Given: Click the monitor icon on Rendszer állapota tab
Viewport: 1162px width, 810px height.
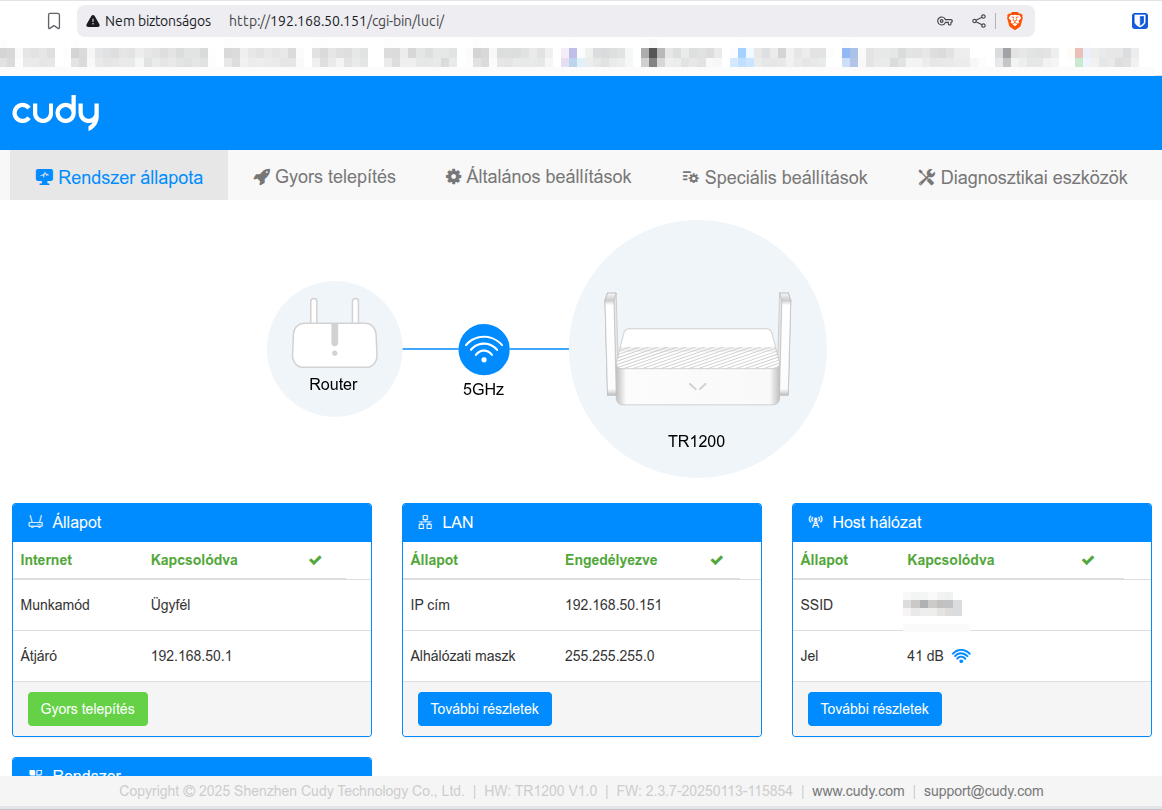Looking at the screenshot, I should [x=44, y=177].
